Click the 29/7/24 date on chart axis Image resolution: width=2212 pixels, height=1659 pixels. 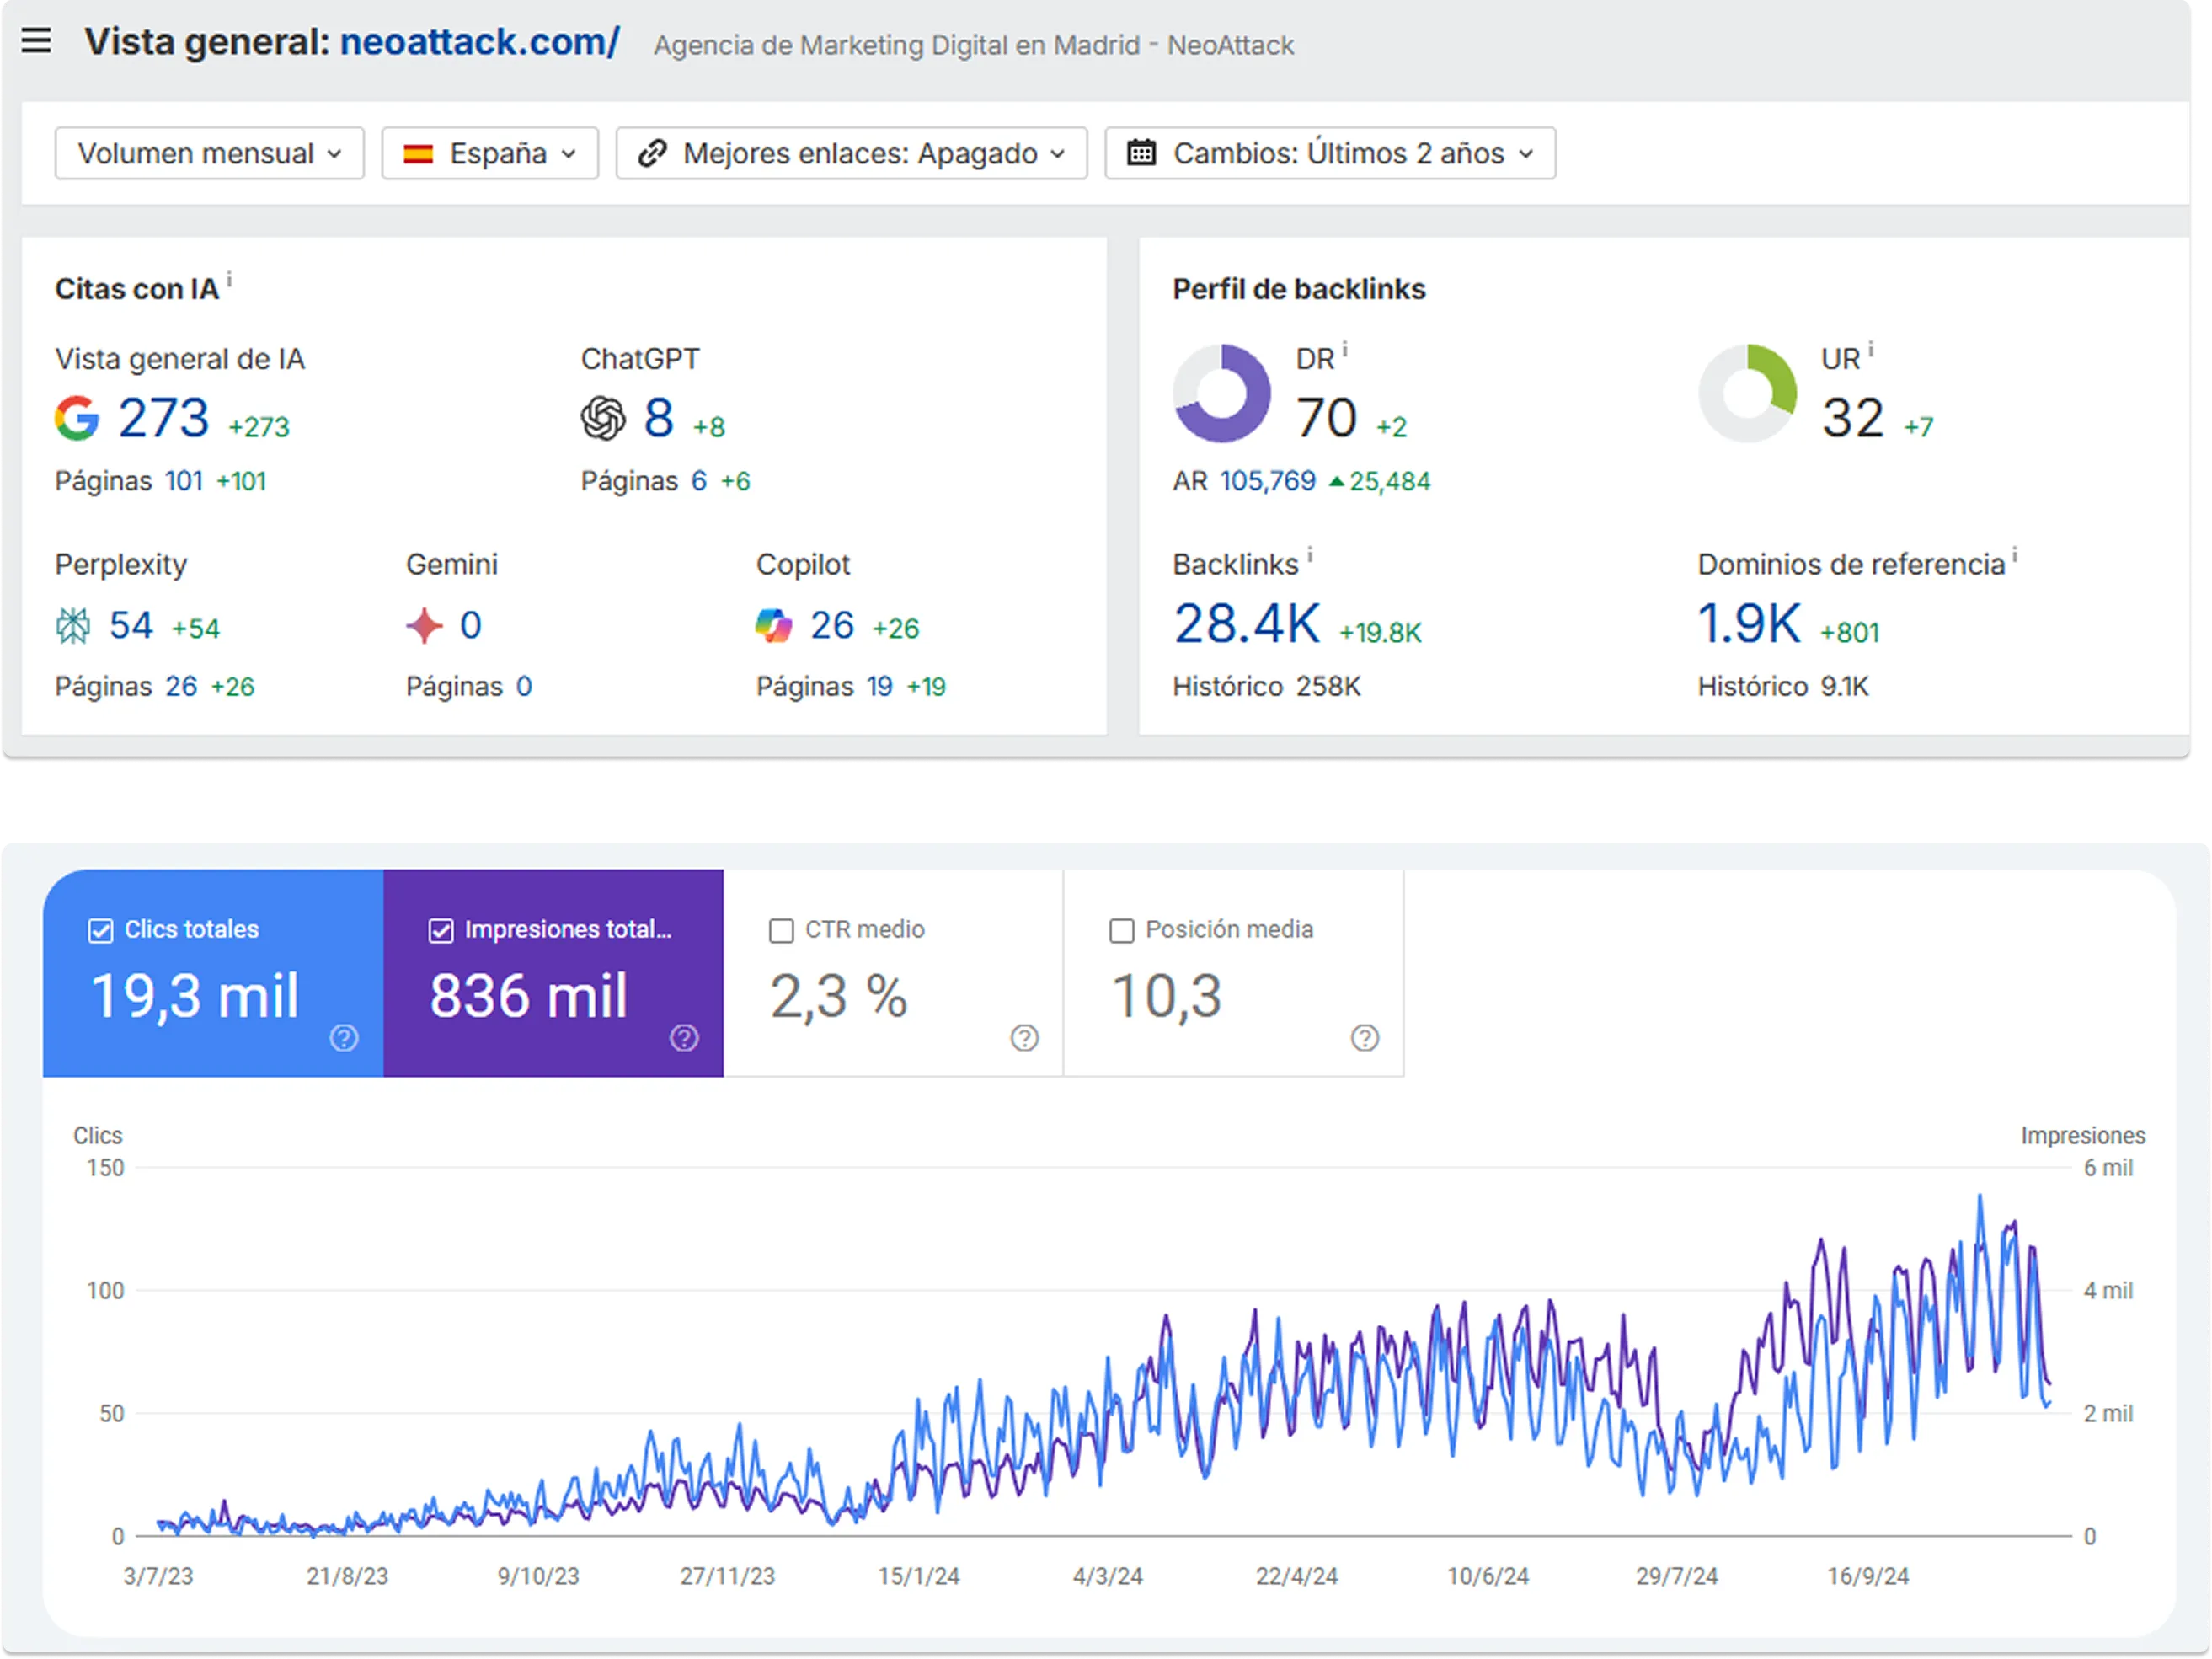click(1677, 1577)
